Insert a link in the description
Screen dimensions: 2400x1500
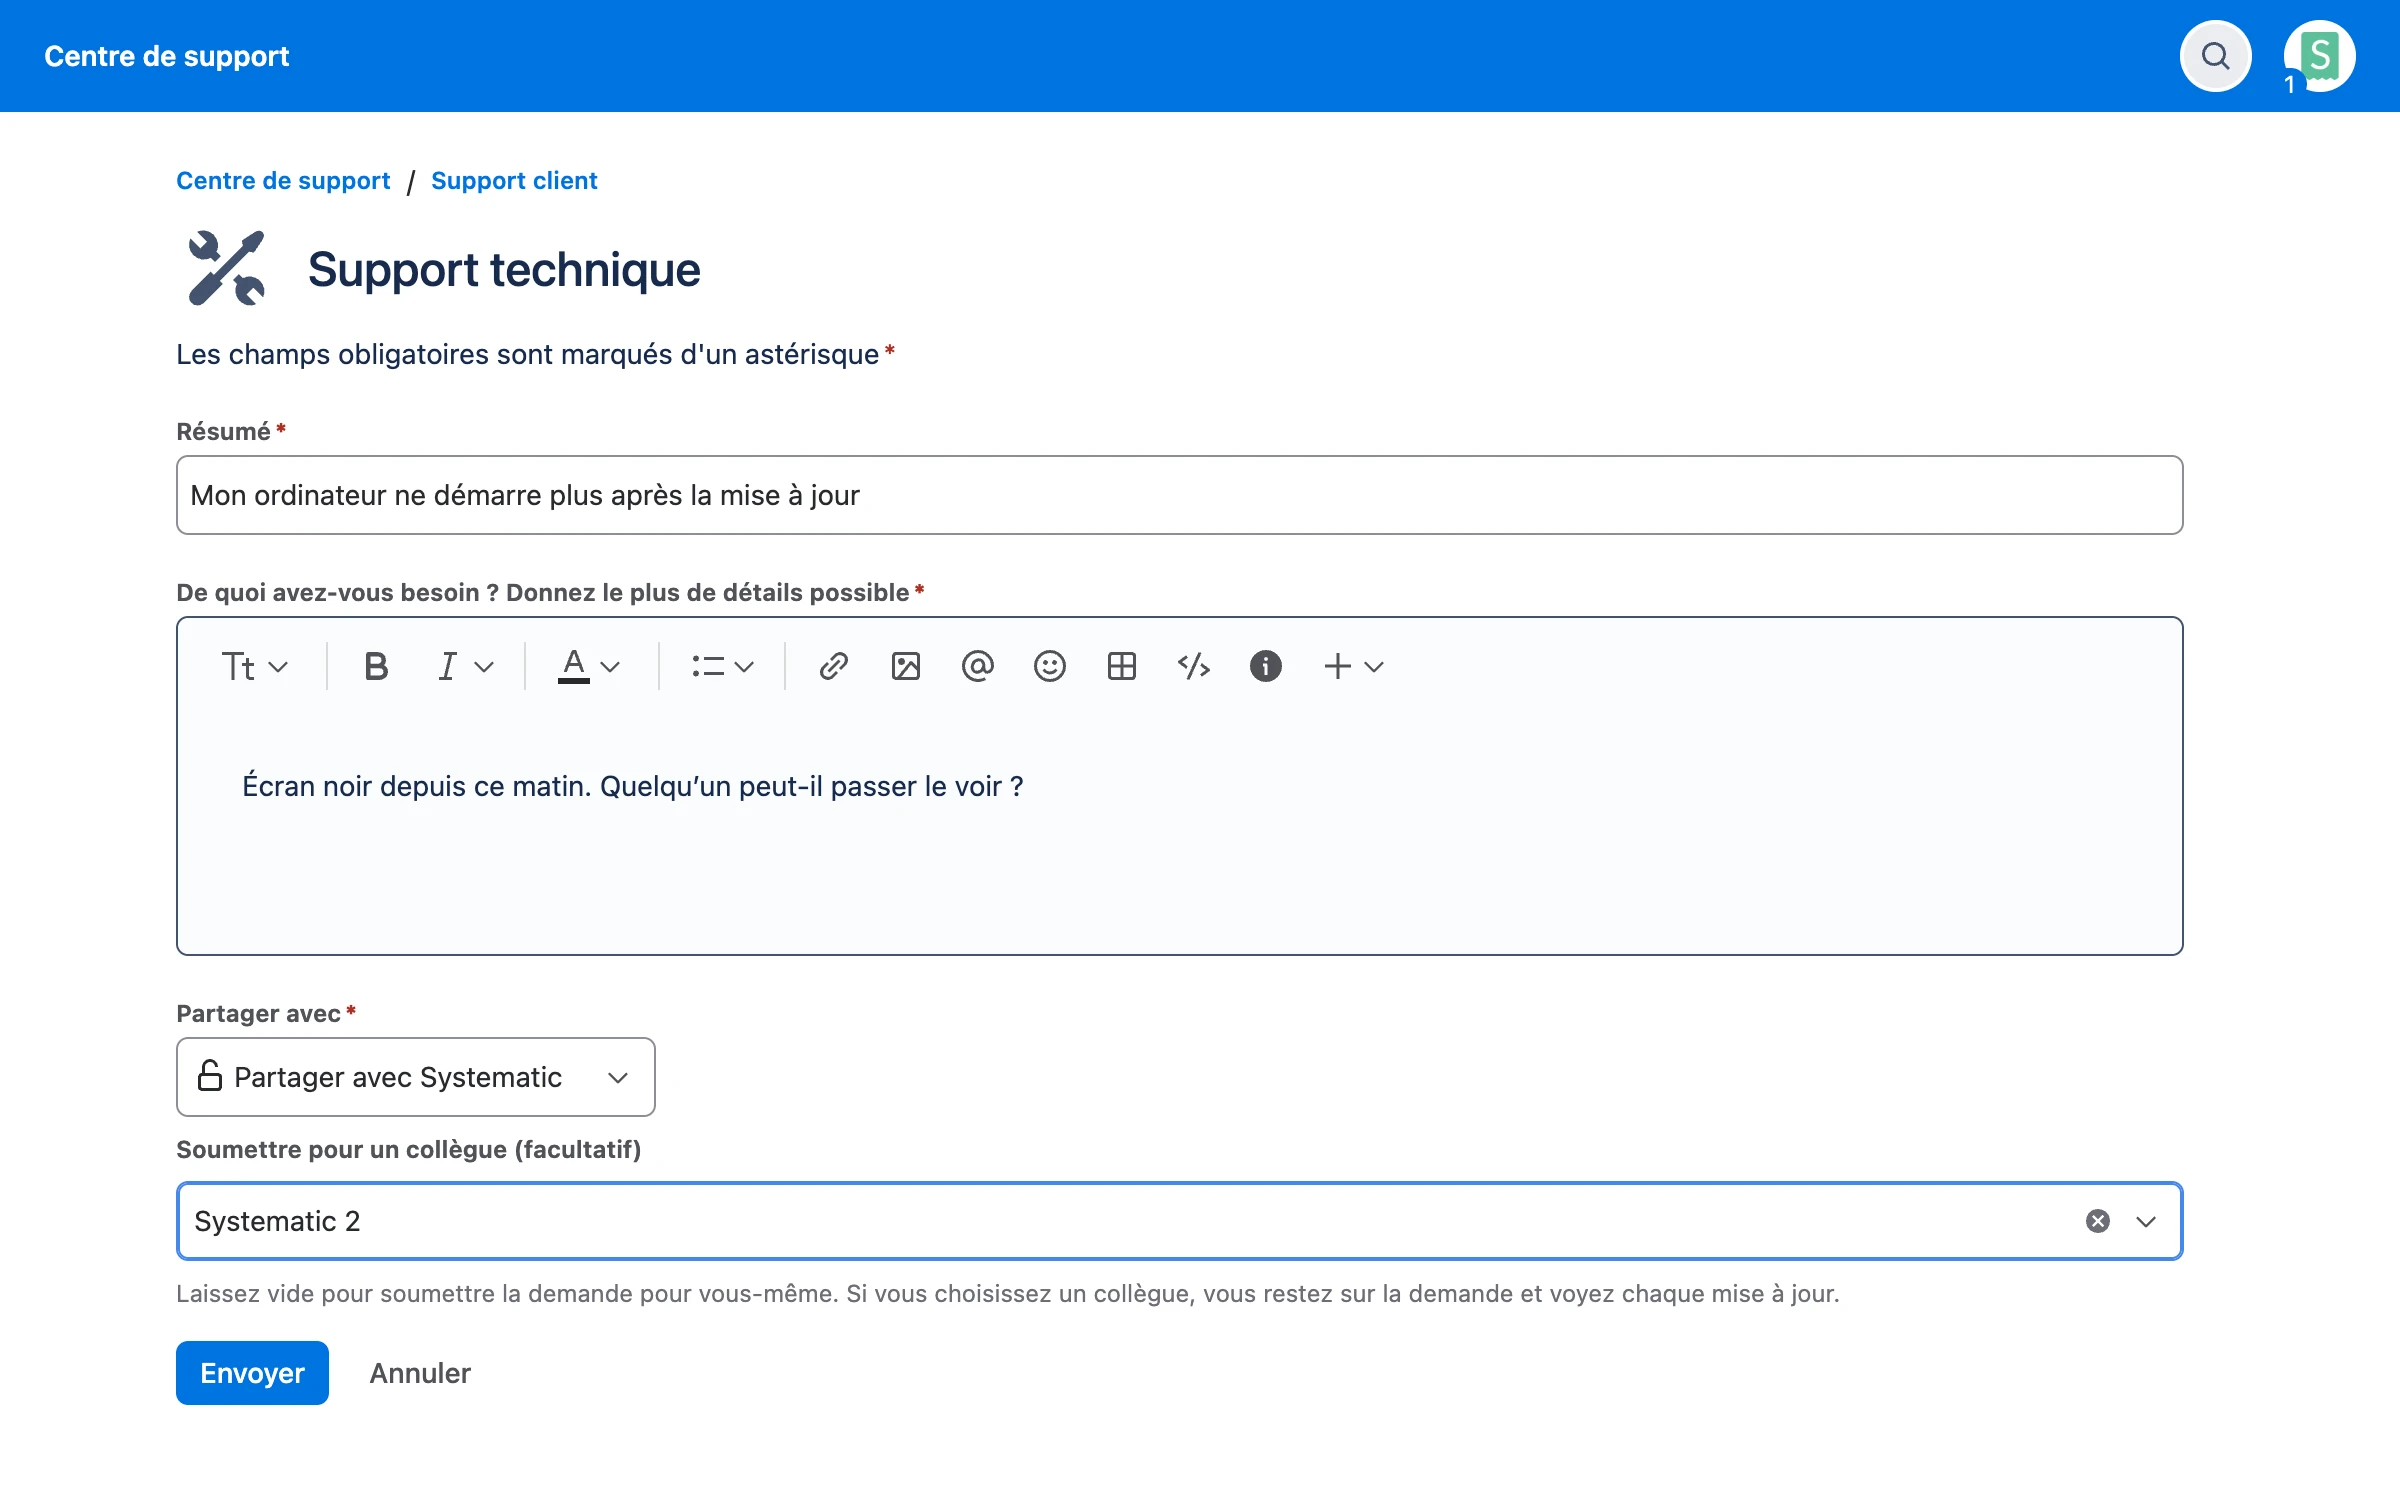pyautogui.click(x=834, y=666)
